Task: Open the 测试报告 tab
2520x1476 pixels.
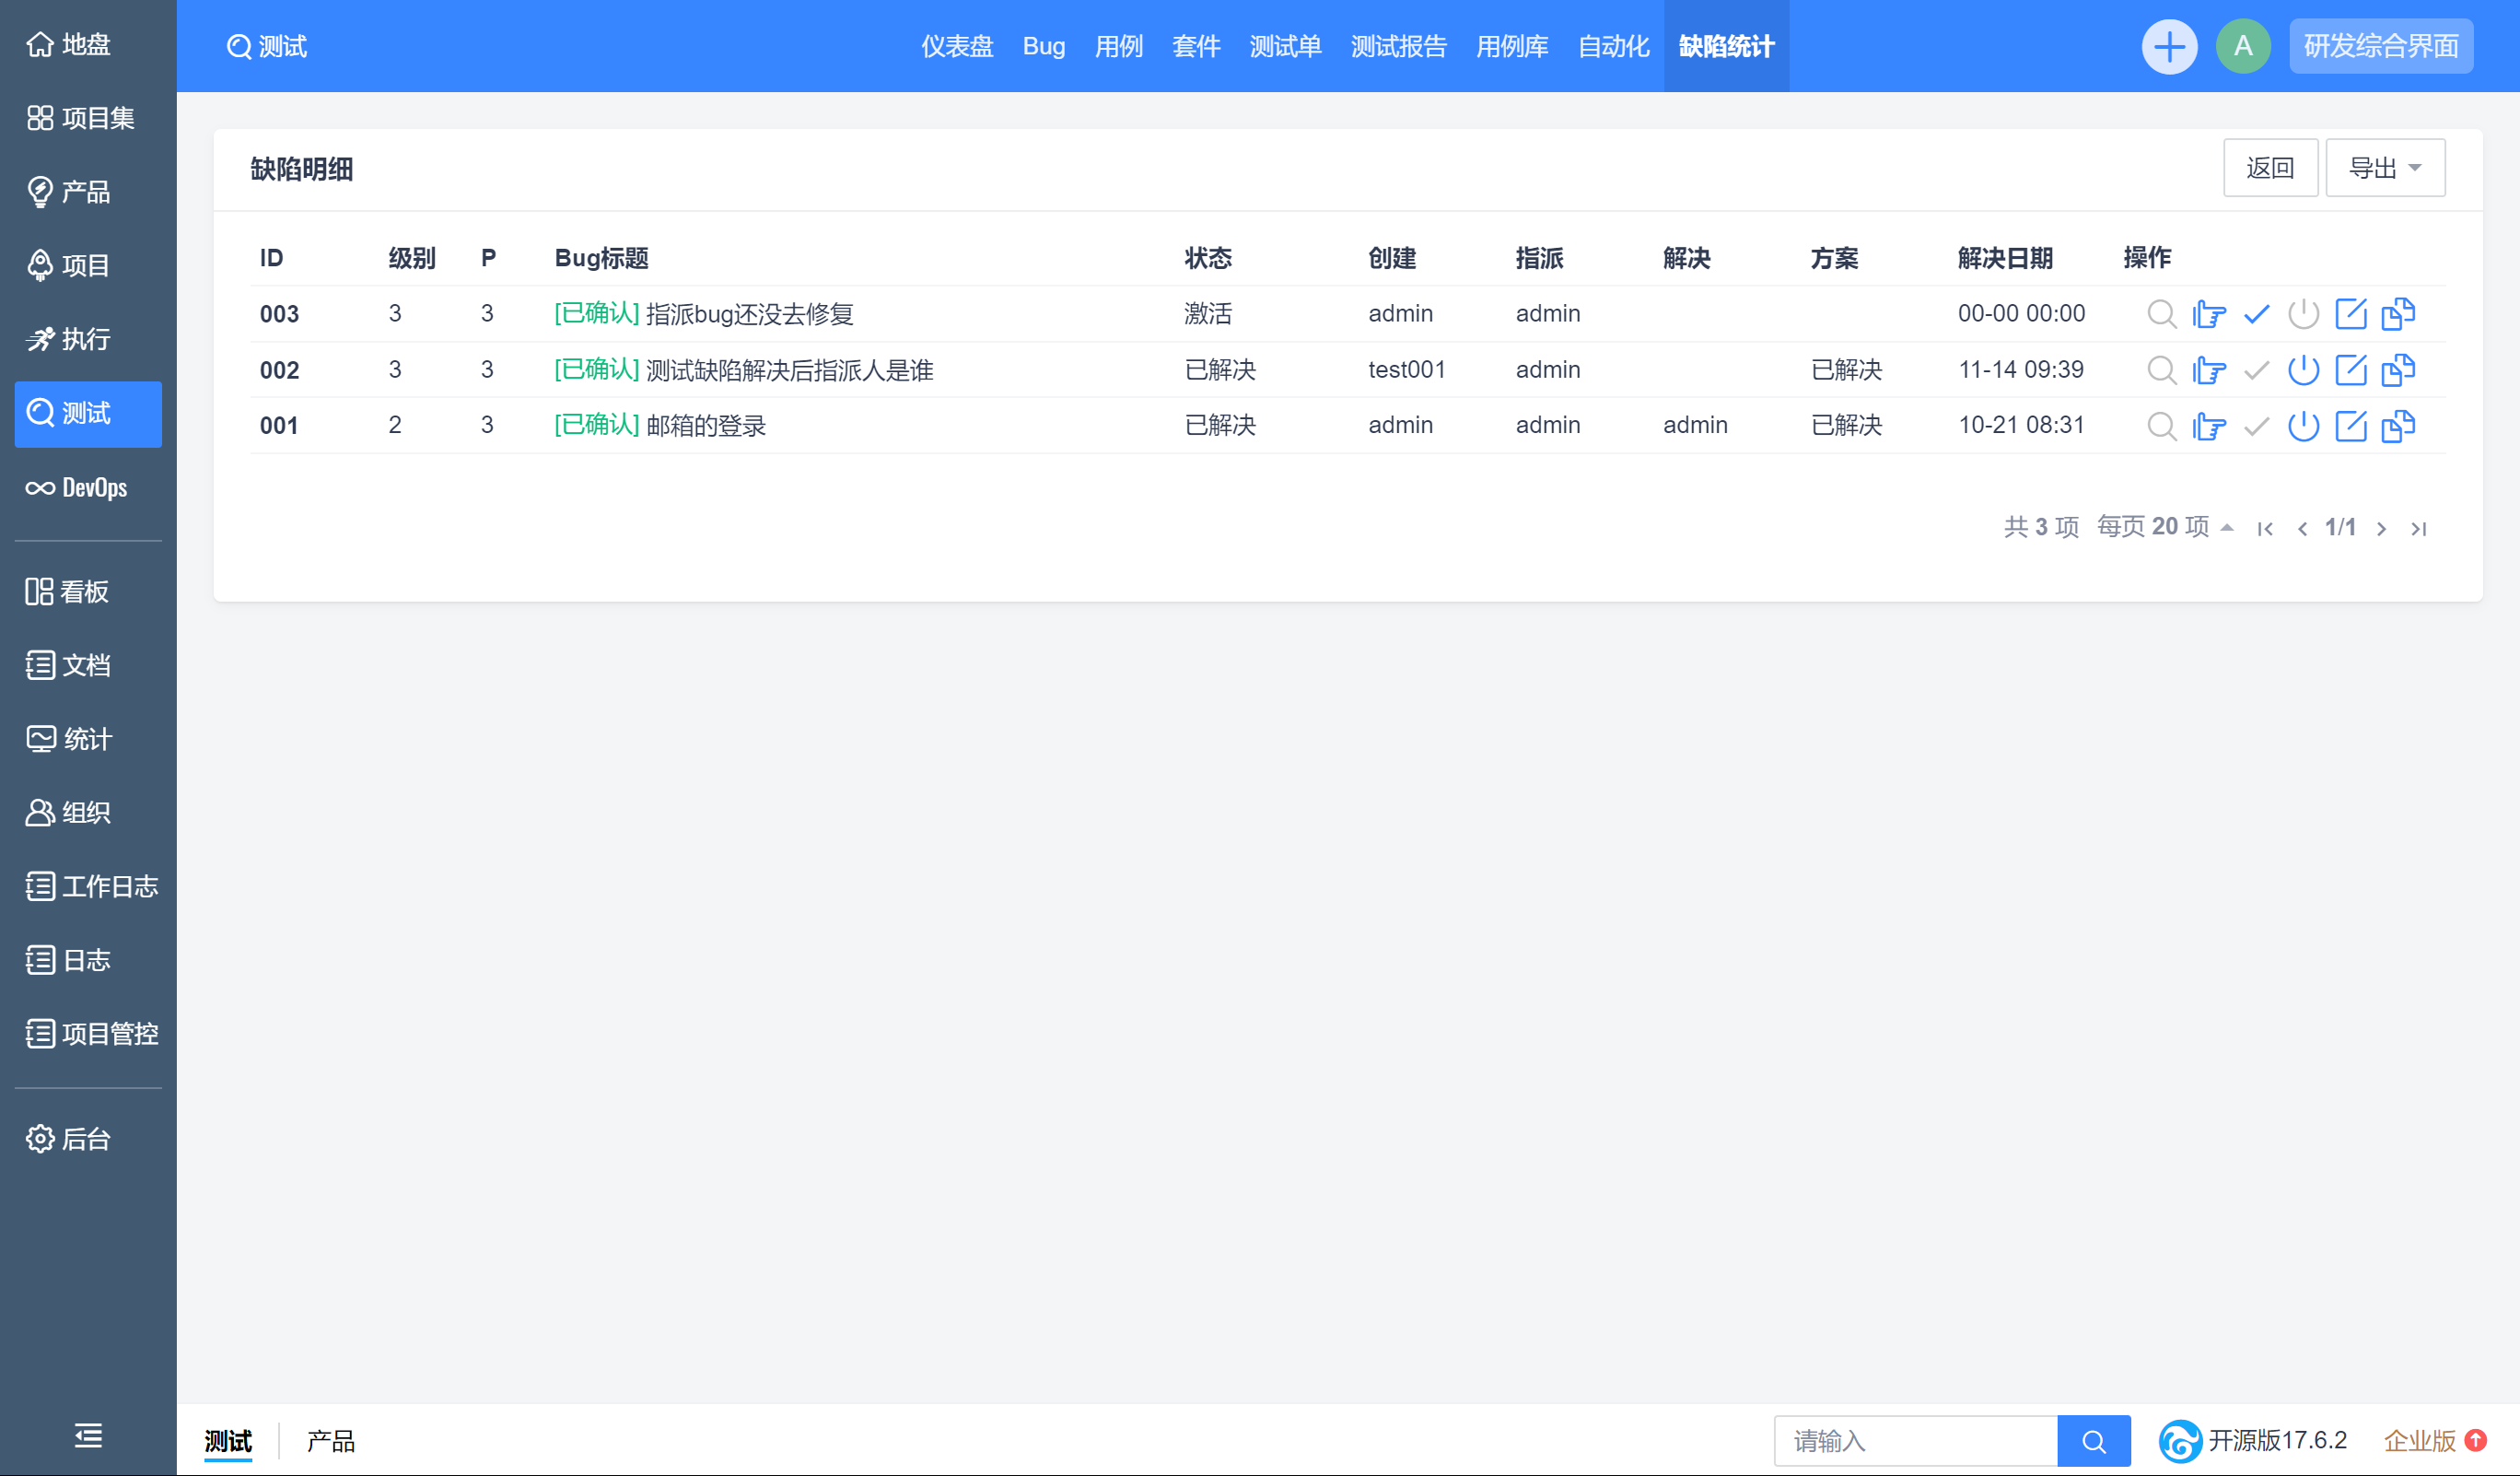Action: pos(1398,46)
